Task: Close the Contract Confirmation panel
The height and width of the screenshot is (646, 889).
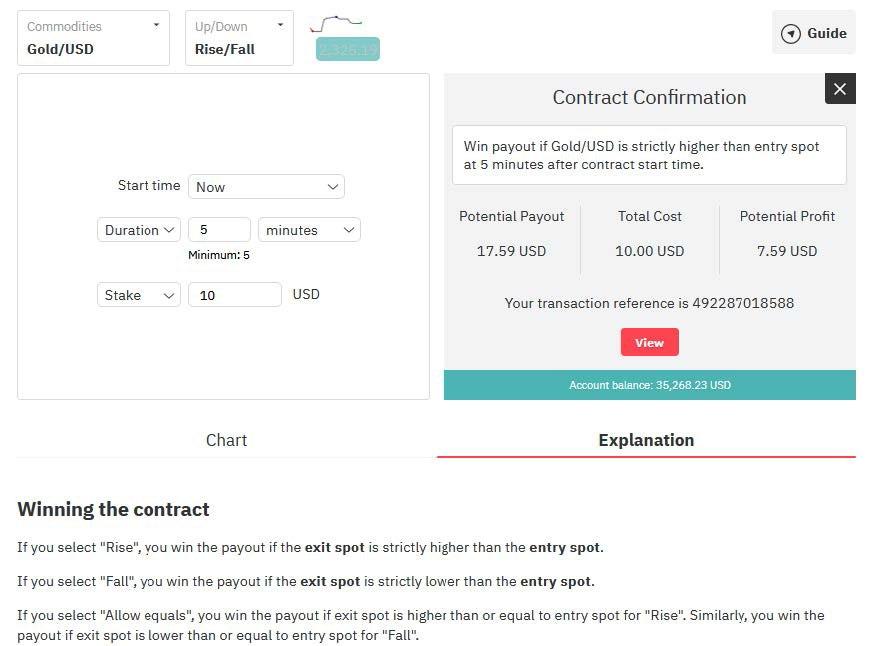Action: pos(840,89)
